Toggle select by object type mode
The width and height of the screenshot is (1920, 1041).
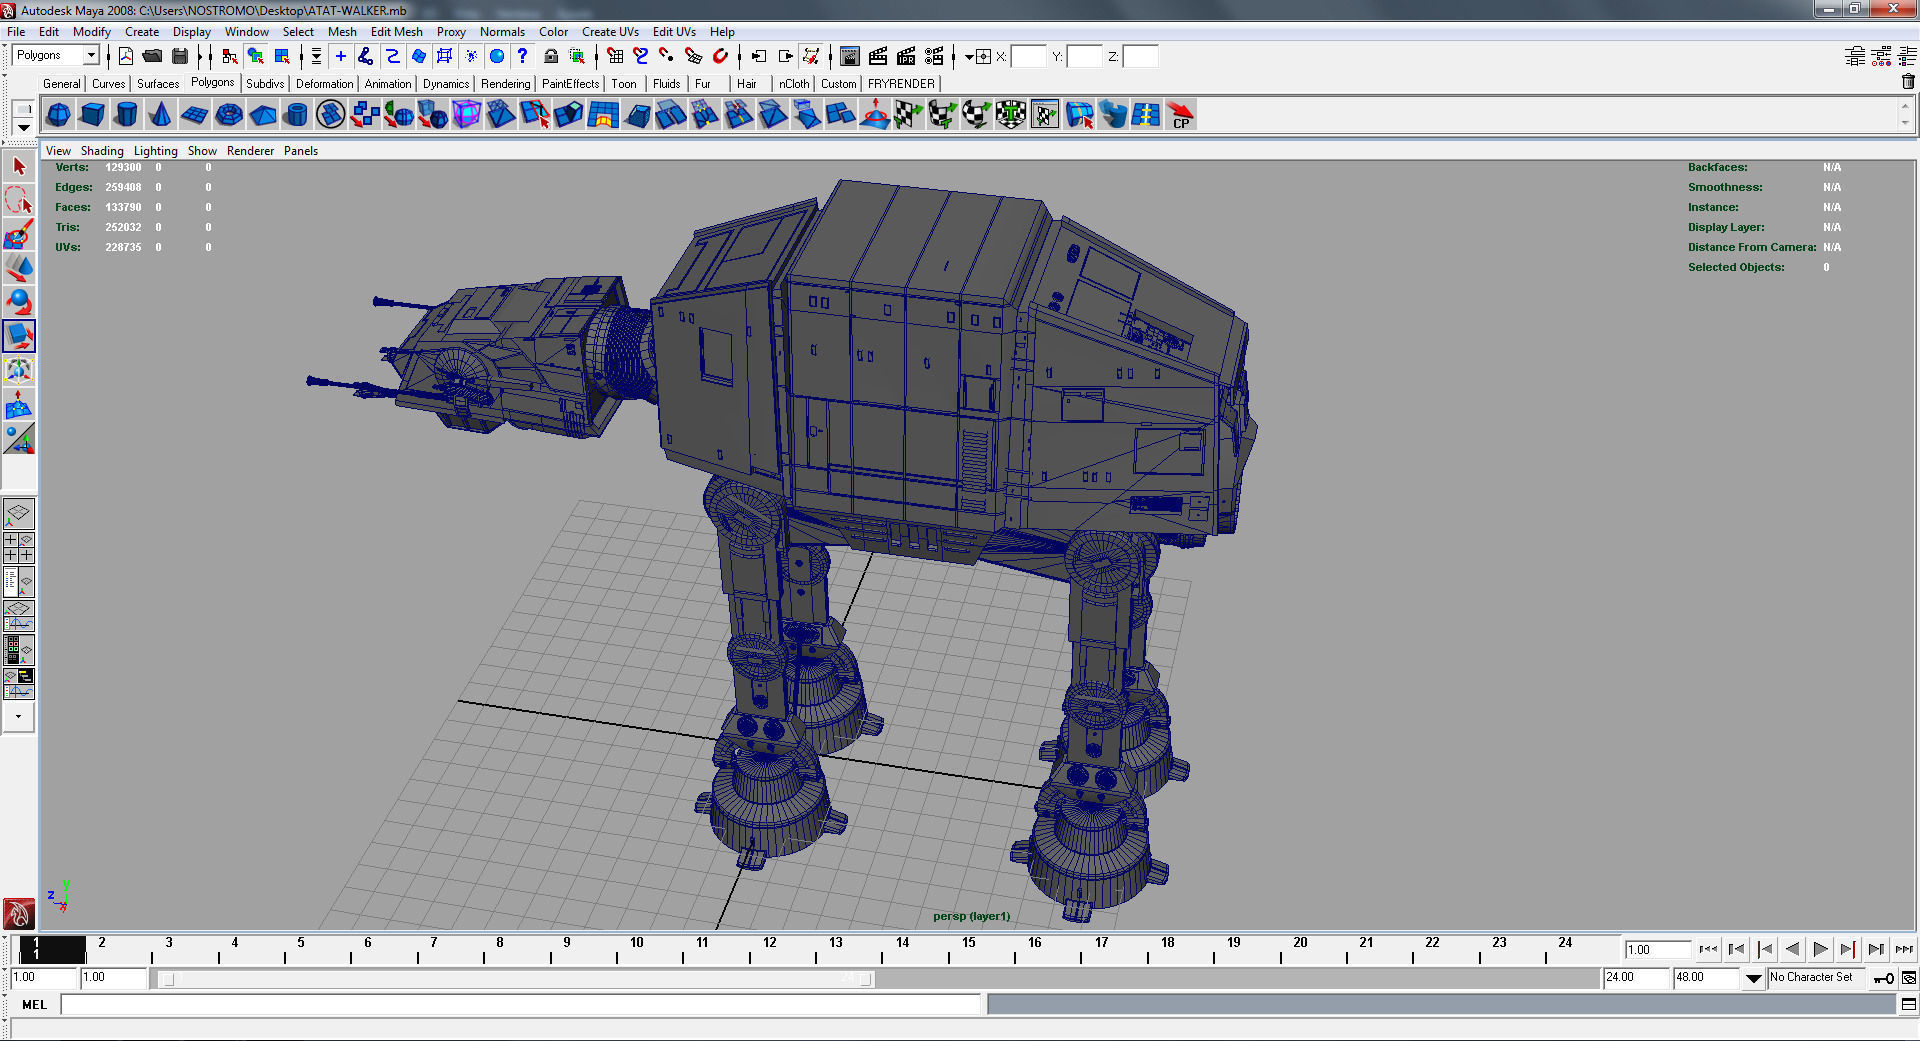(256, 56)
